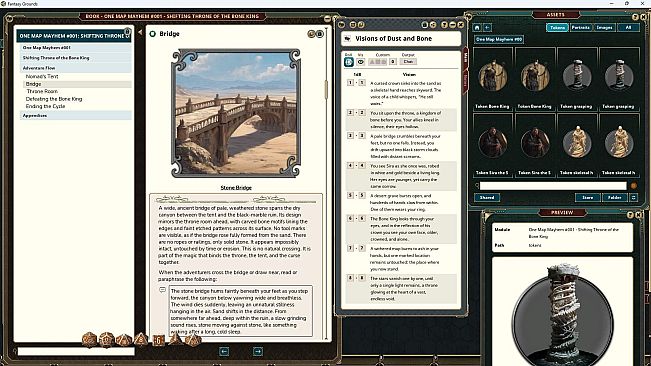
Task: Click the Stone Bridge caption link
Action: pos(236,188)
